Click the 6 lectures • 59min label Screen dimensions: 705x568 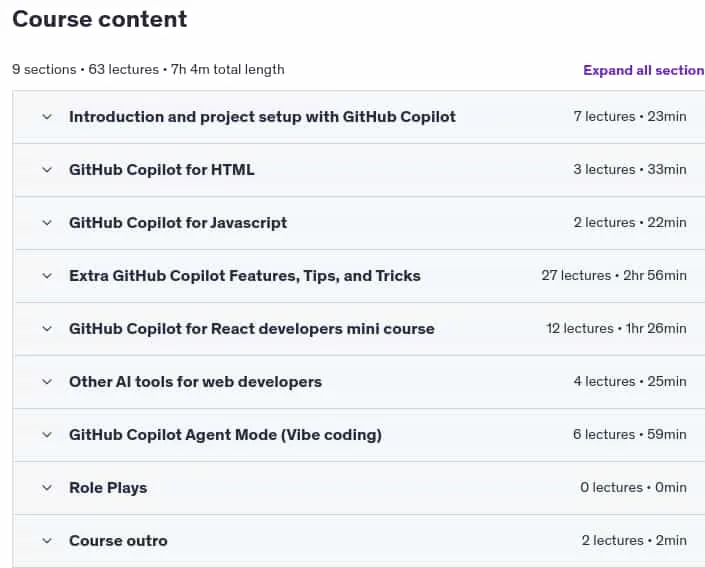tap(630, 434)
